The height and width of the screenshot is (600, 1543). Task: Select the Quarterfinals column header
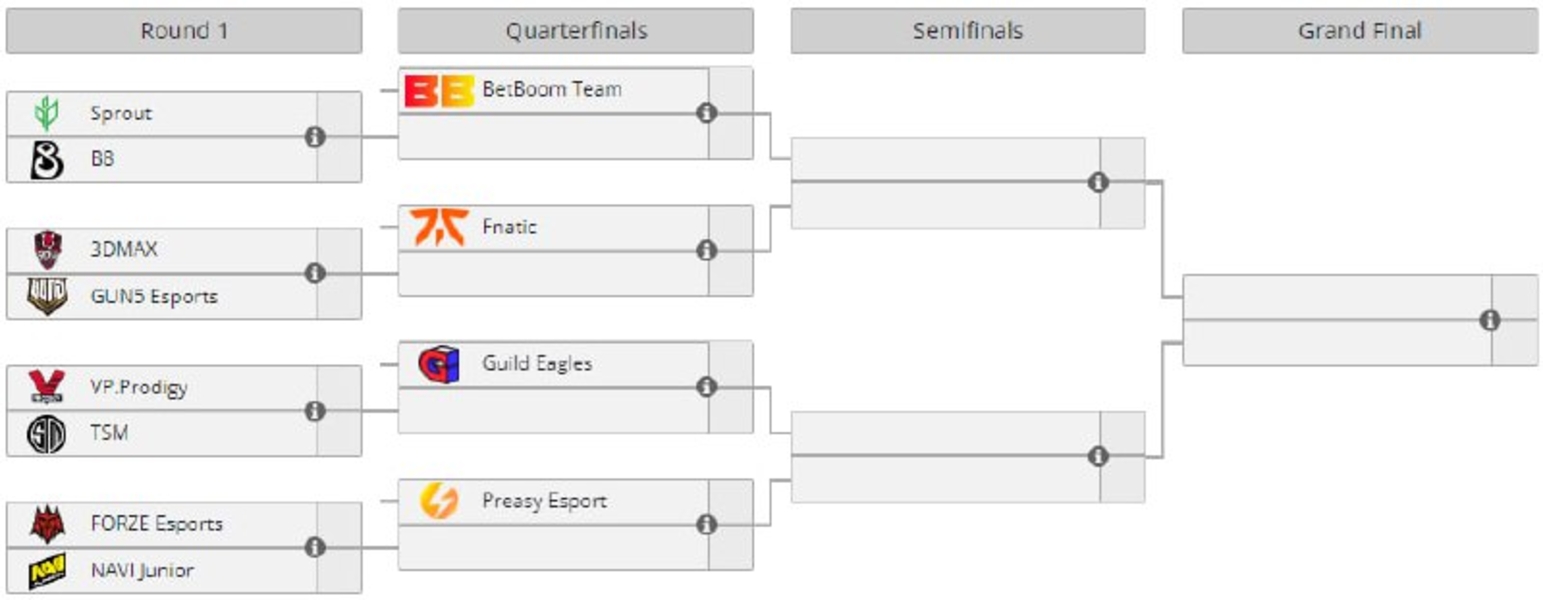575,31
